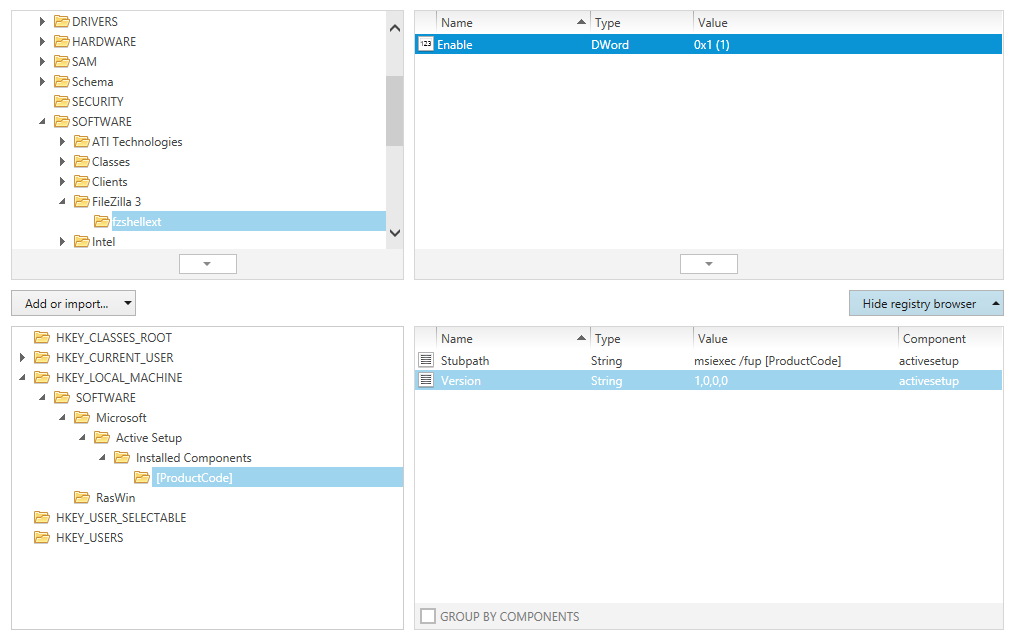Select the HKEY_USERS tree item

[x=89, y=538]
